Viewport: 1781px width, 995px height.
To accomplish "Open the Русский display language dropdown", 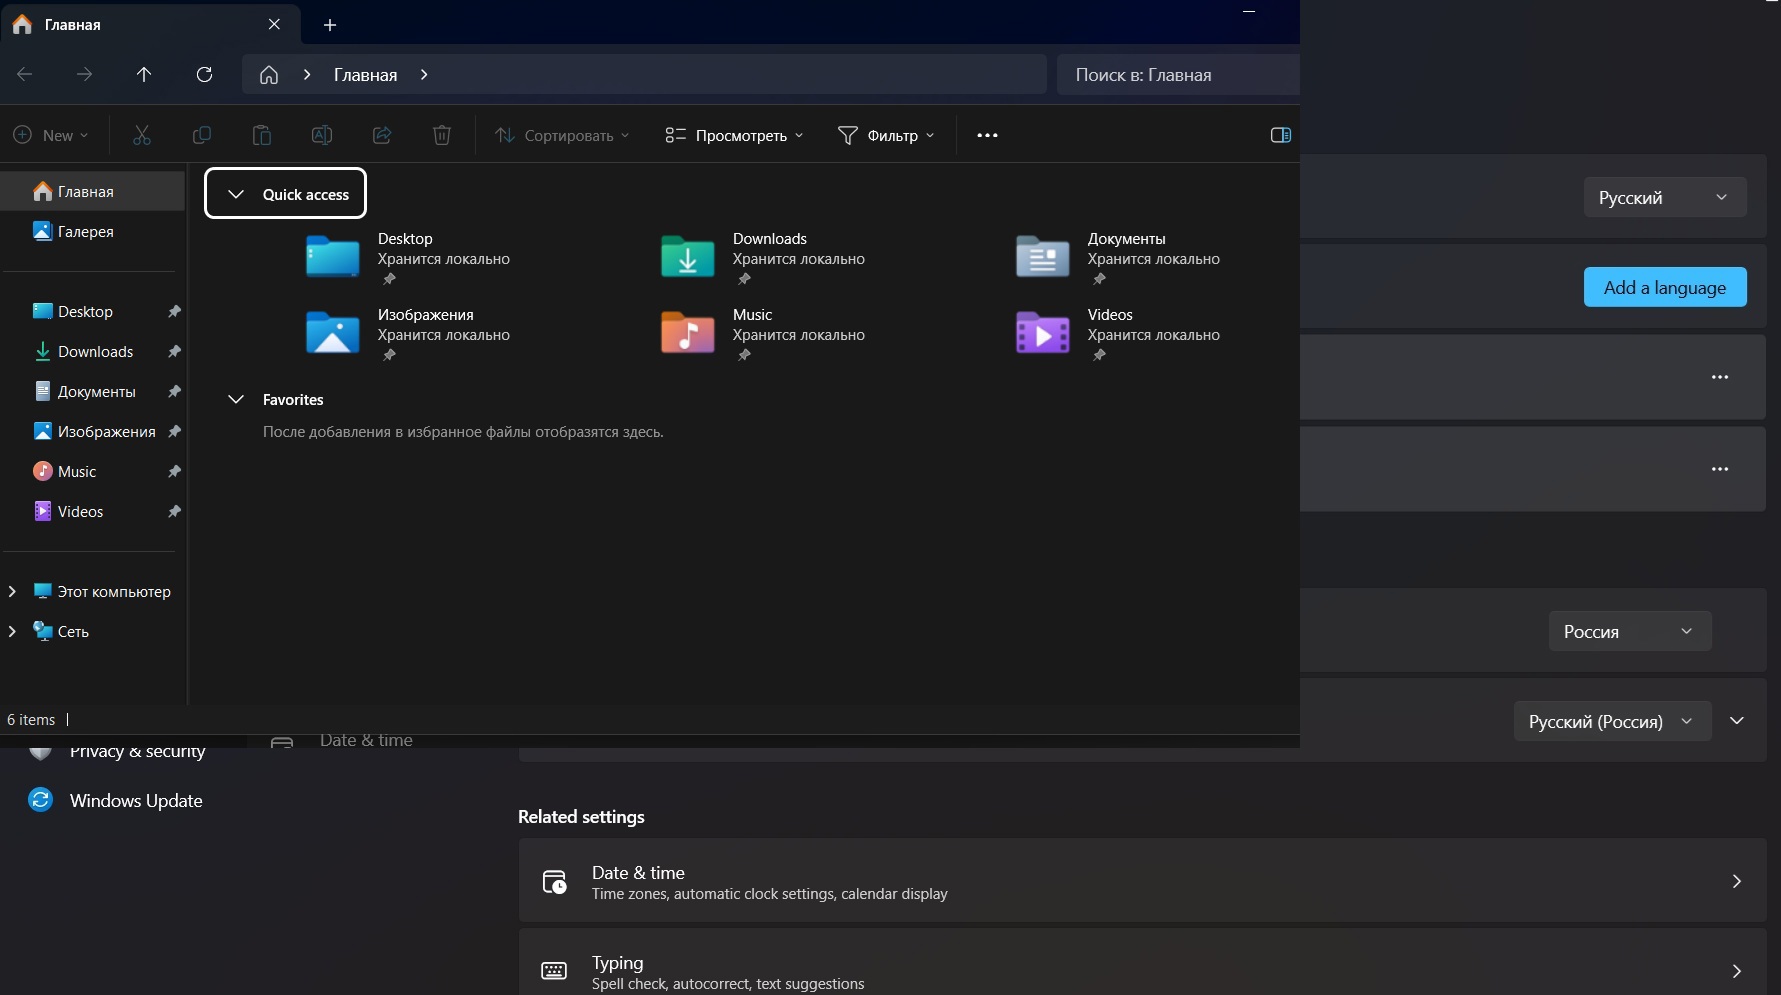I will coord(1665,197).
